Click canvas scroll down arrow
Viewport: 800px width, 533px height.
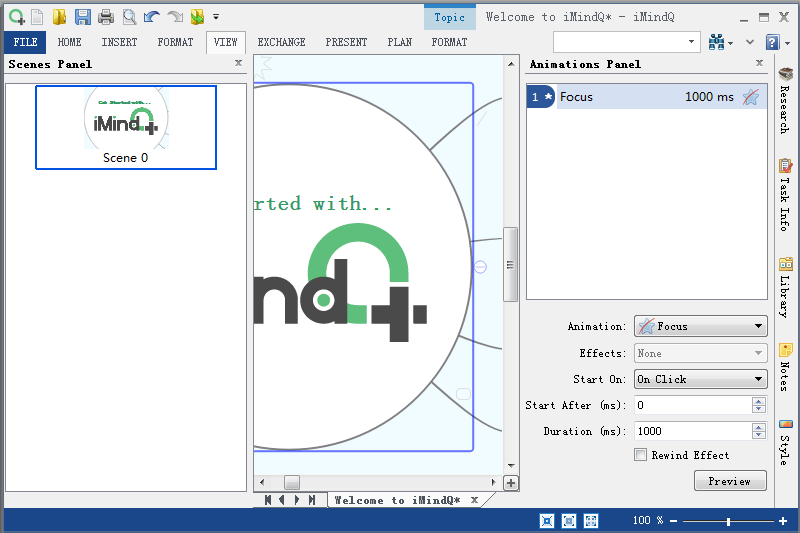511,466
